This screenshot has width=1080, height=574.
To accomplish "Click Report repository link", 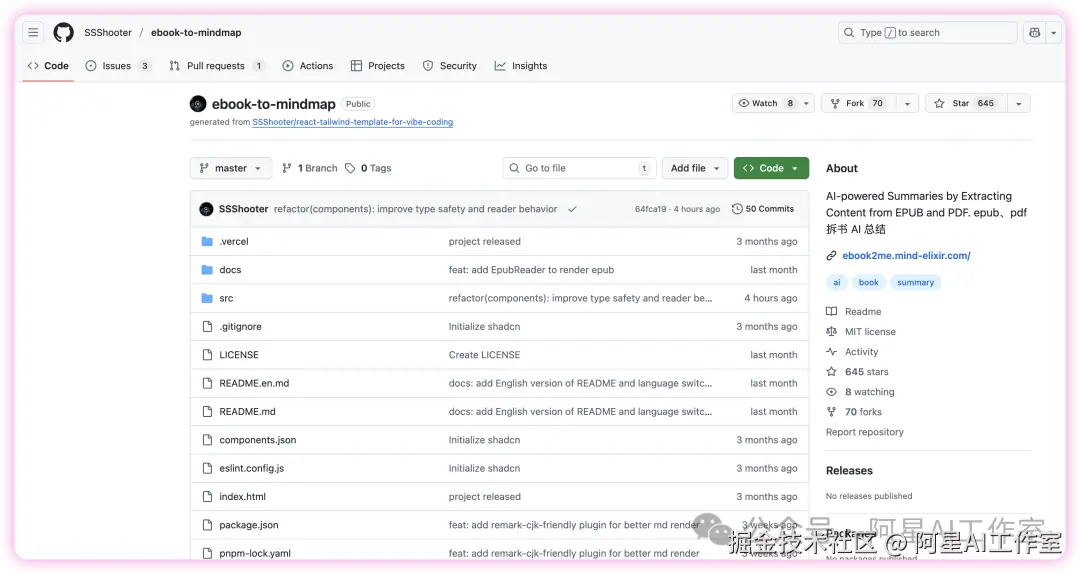I will (864, 432).
